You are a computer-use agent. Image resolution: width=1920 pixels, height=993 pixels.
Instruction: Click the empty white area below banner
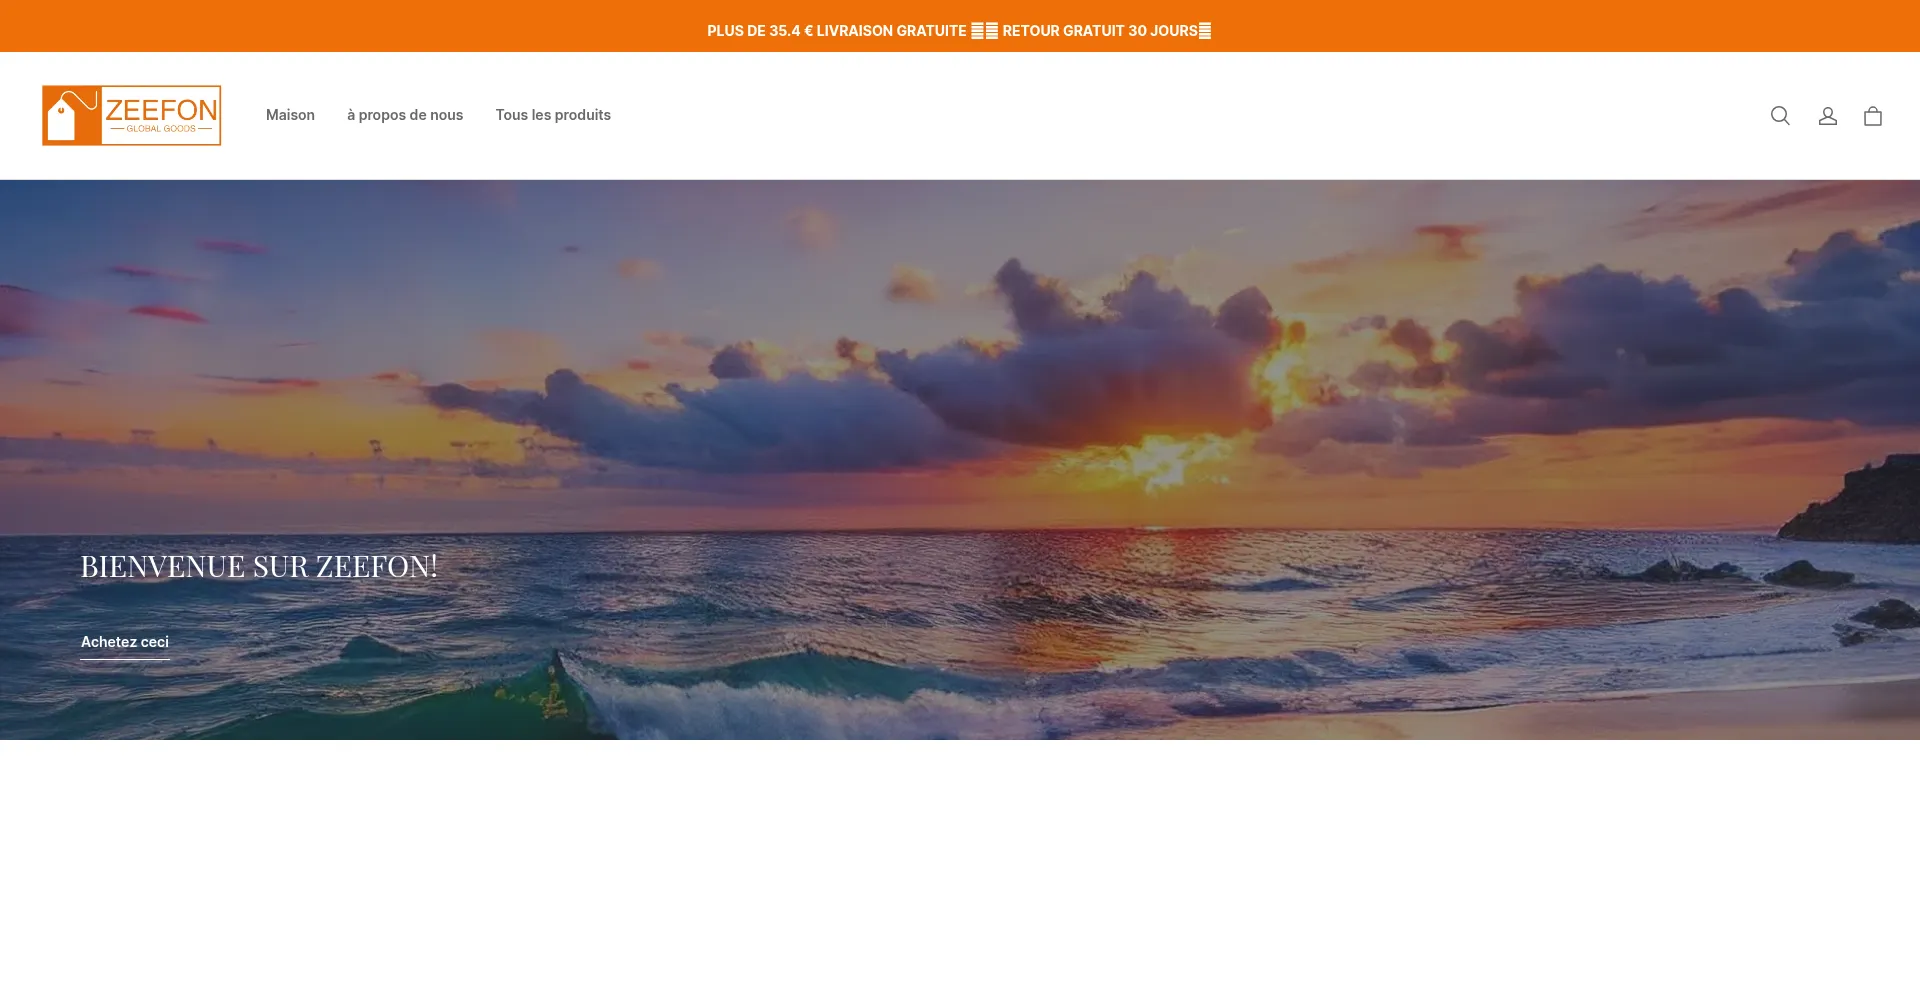click(x=960, y=865)
